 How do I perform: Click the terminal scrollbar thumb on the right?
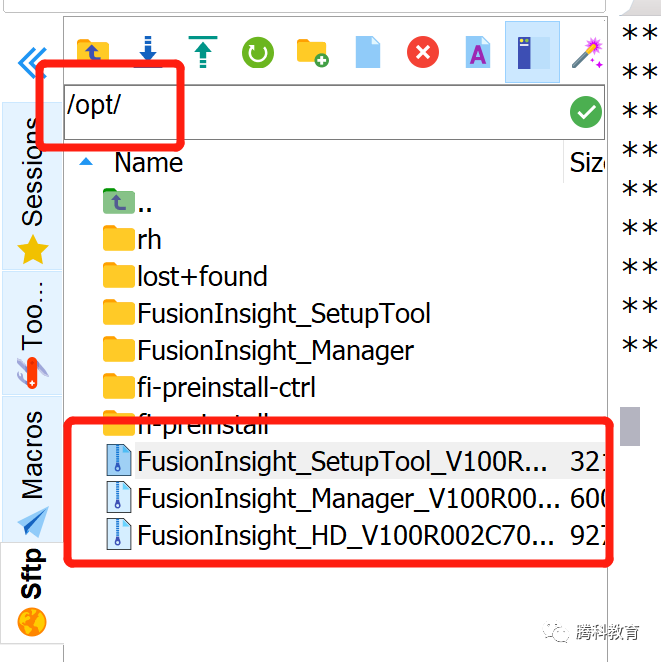tap(630, 426)
